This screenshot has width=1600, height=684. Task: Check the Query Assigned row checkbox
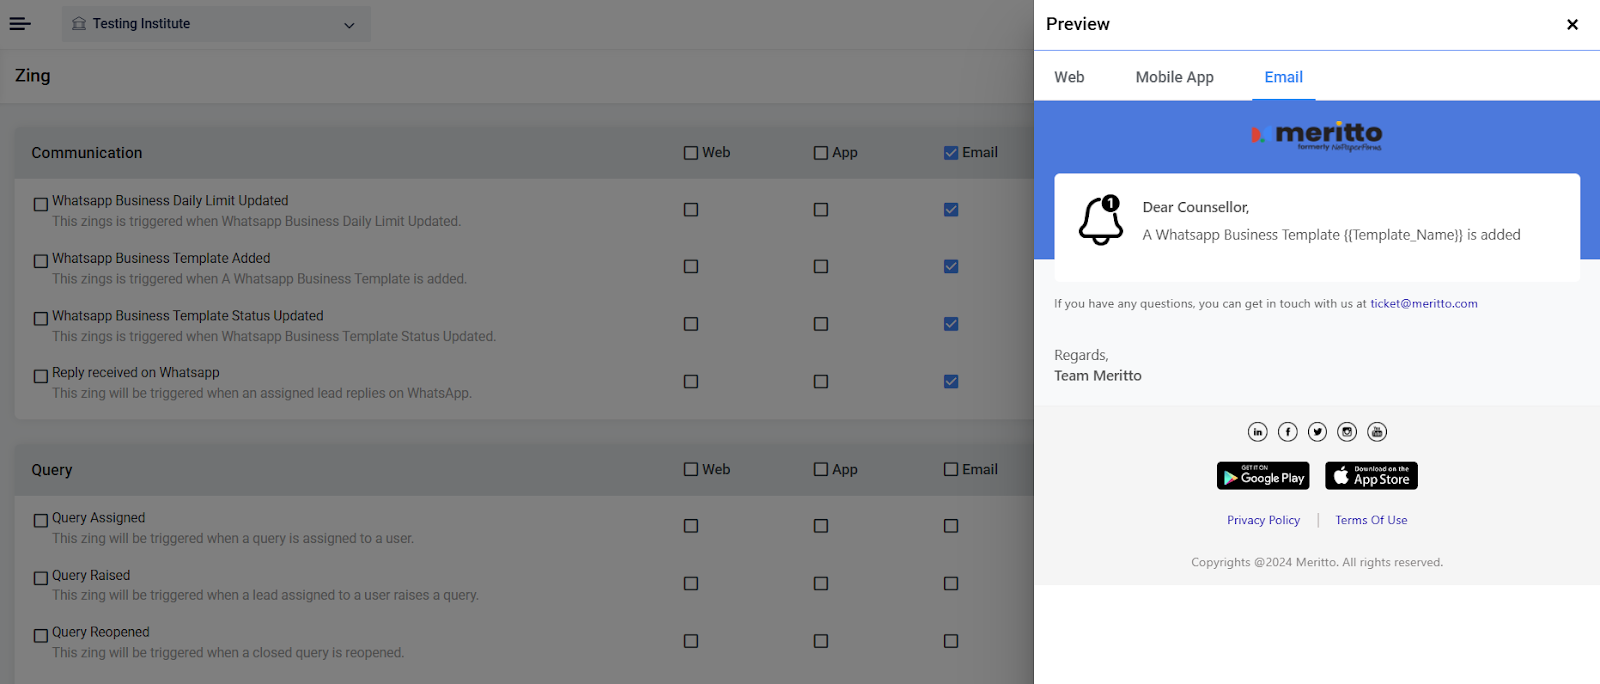point(41,520)
